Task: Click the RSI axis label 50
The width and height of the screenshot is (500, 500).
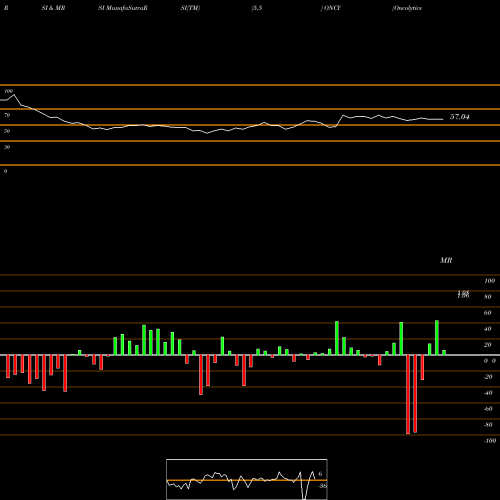Action: pos(7,131)
